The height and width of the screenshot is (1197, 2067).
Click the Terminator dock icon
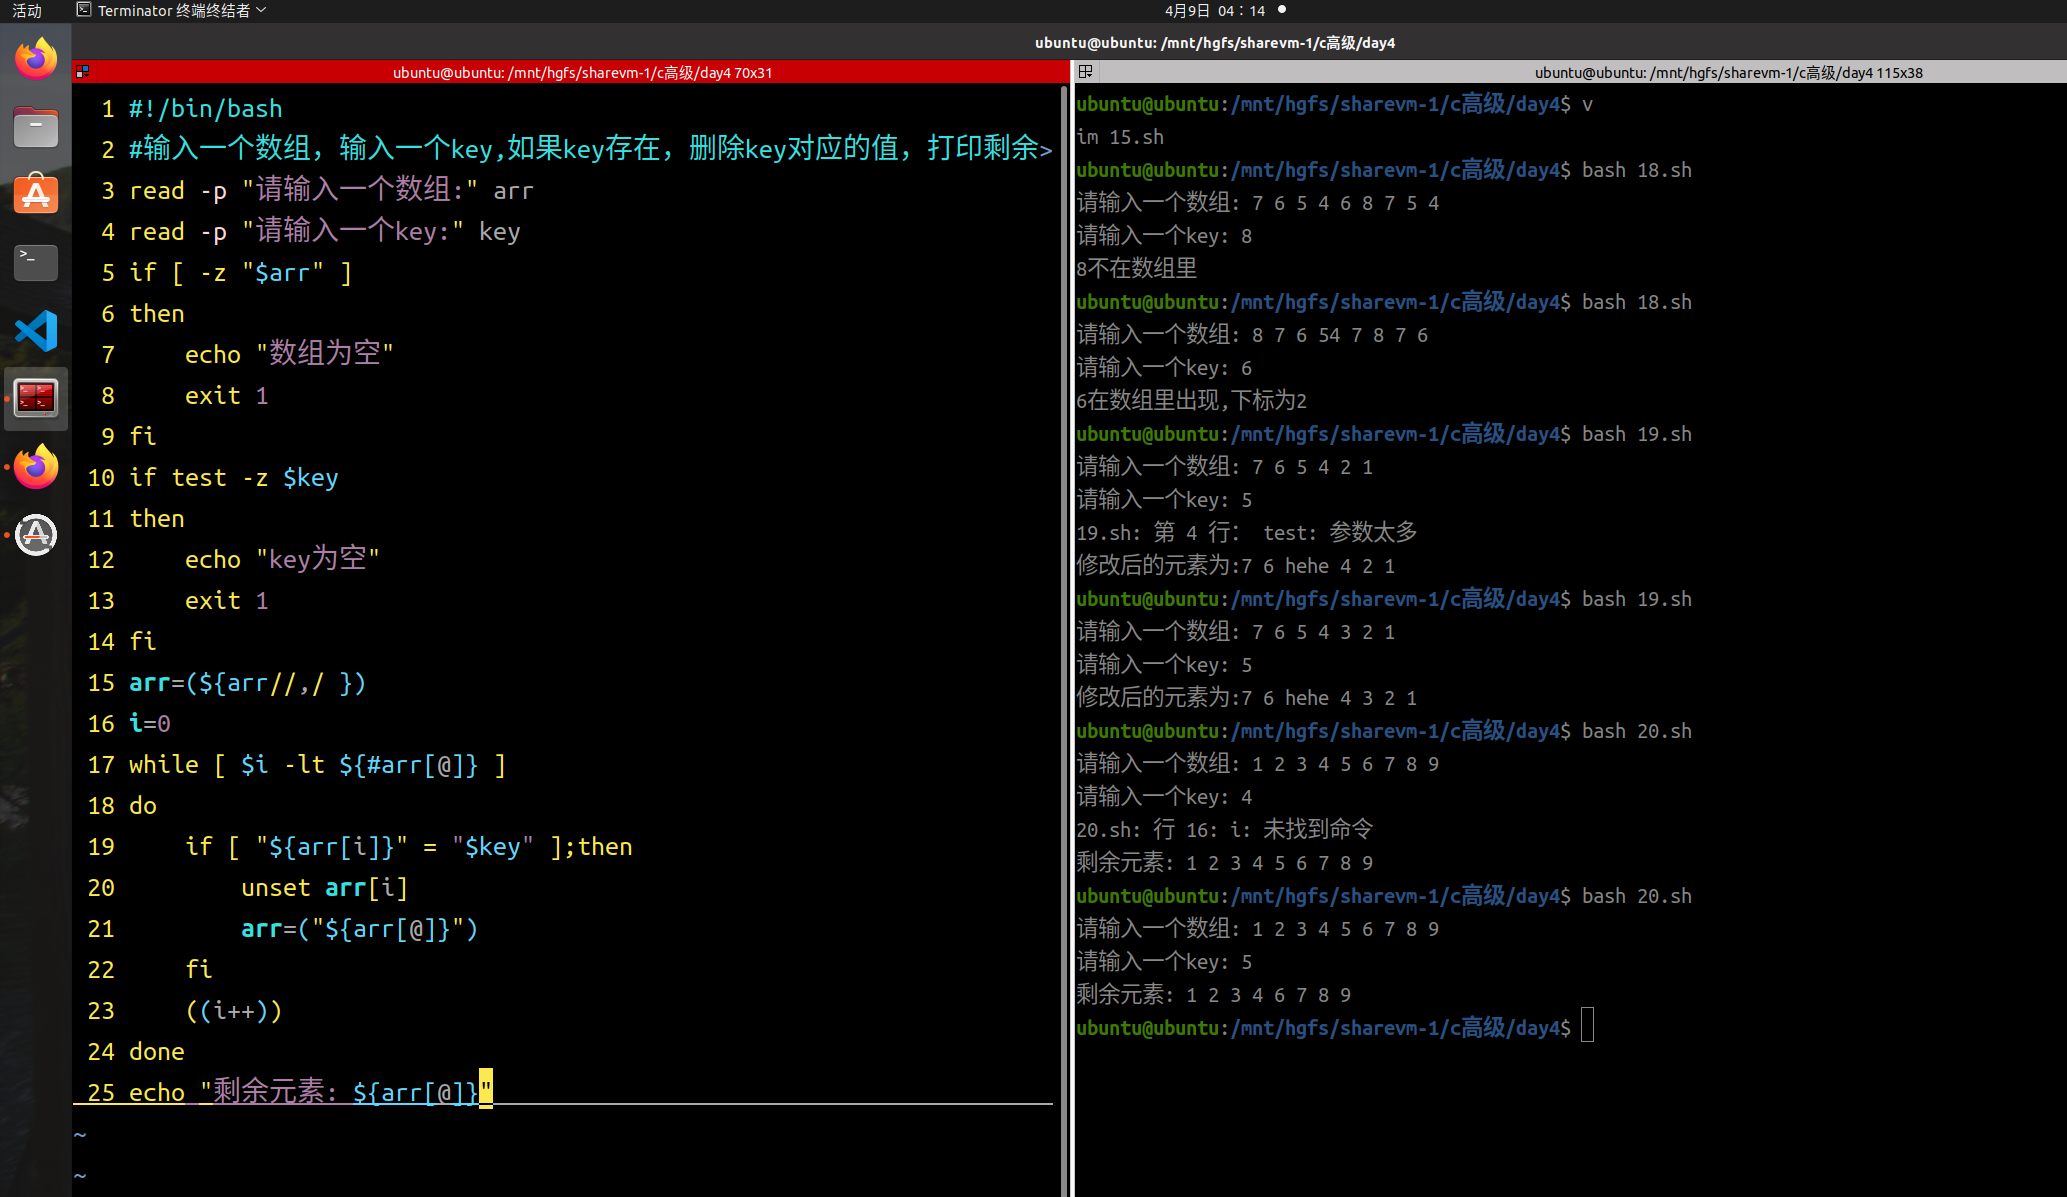tap(36, 398)
